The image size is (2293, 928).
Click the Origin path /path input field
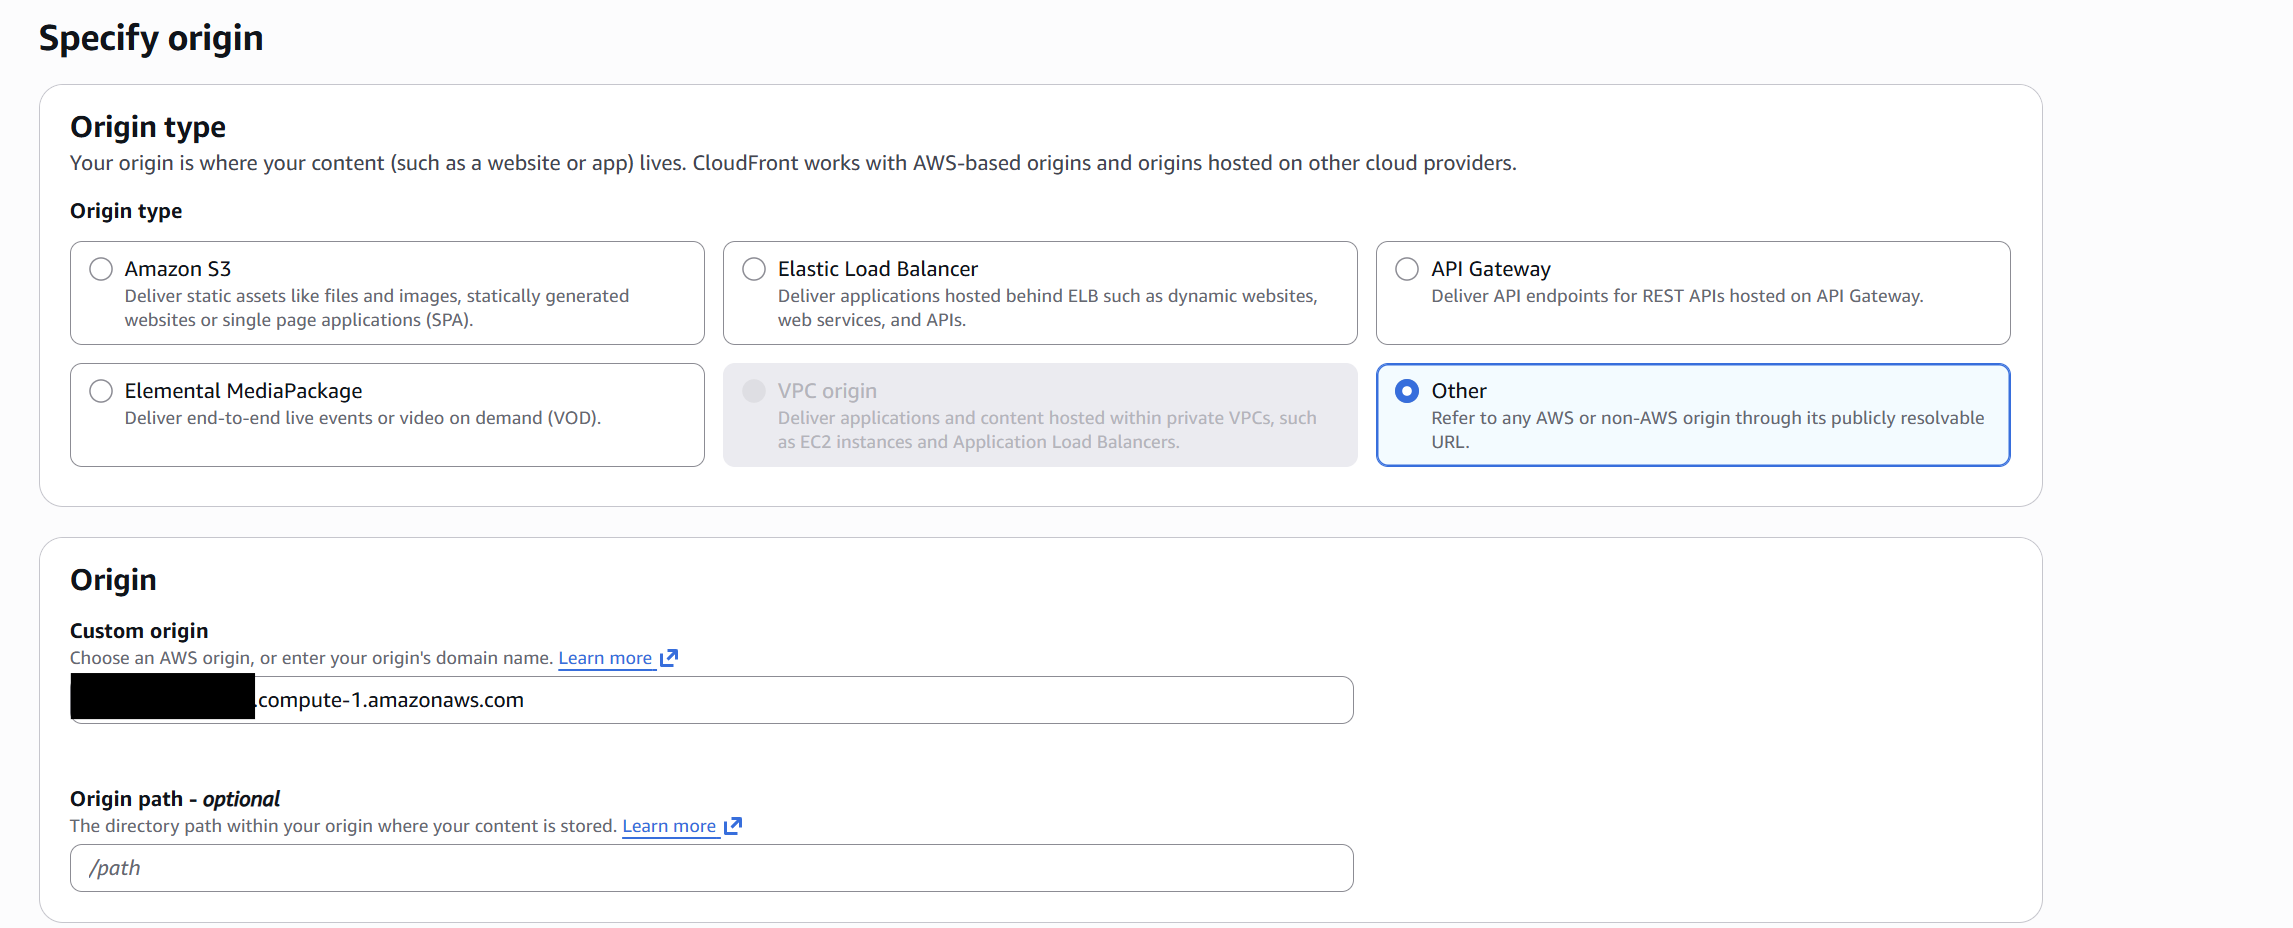pos(712,868)
